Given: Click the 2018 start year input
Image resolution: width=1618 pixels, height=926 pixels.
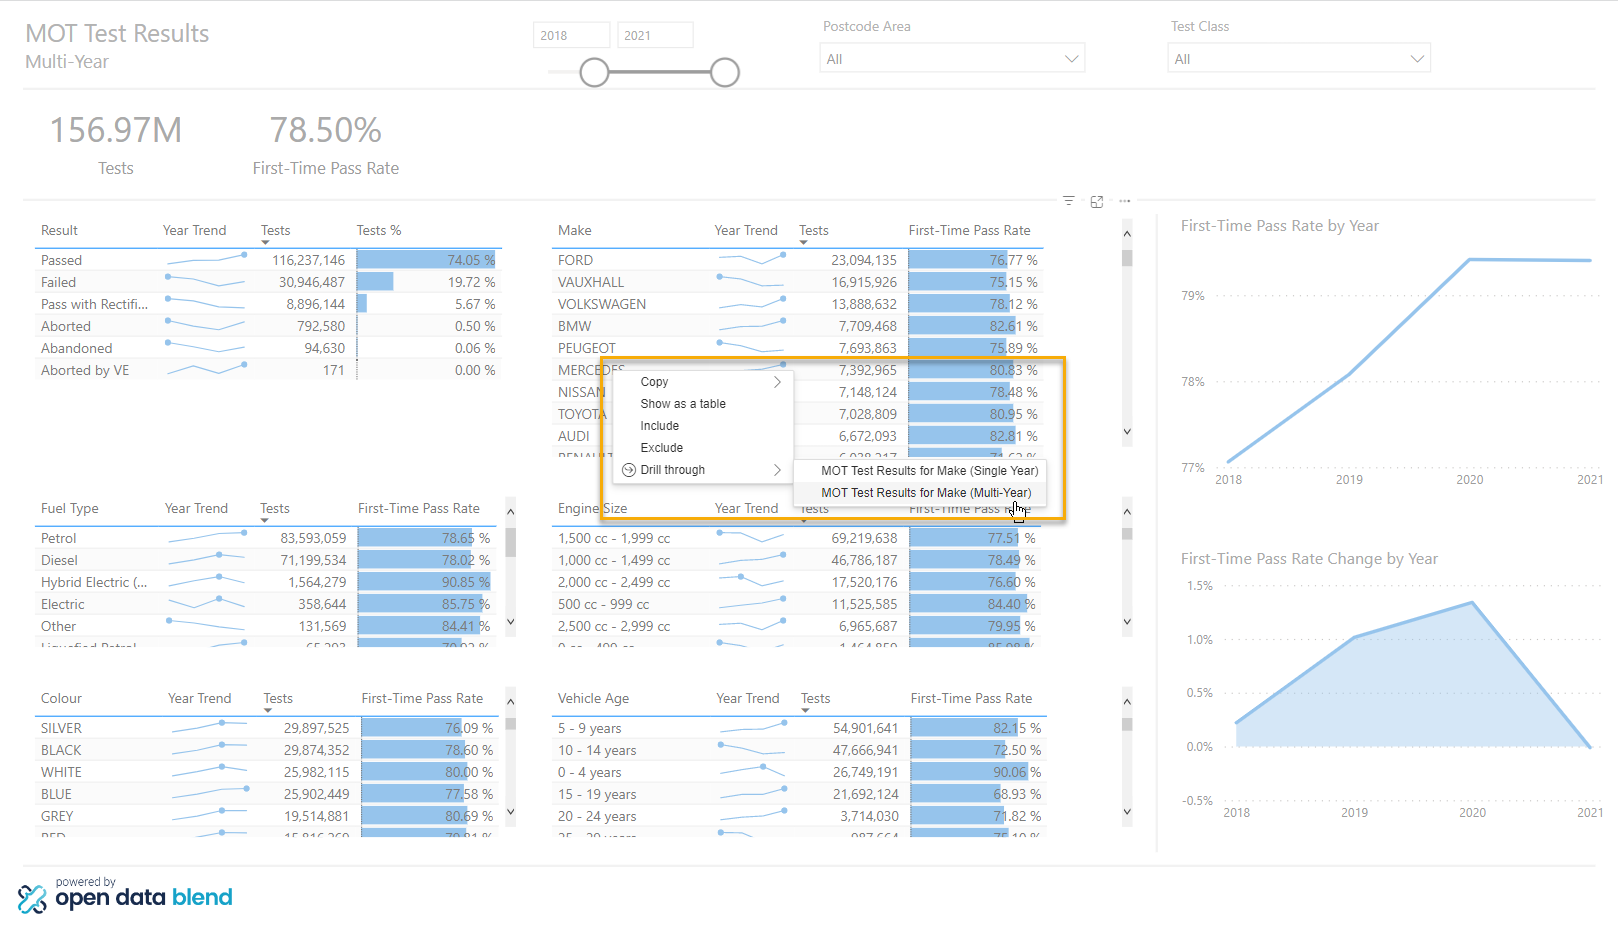Looking at the screenshot, I should pyautogui.click(x=571, y=35).
